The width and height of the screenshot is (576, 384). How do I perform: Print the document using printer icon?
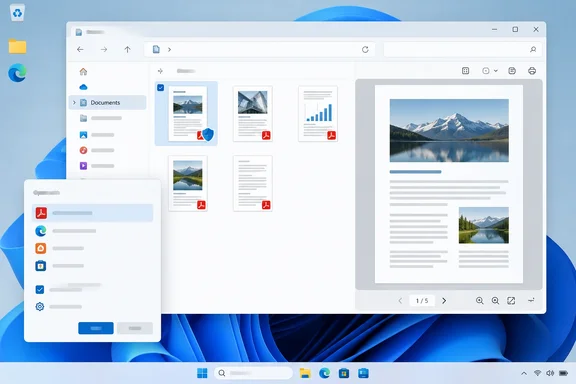(x=532, y=71)
